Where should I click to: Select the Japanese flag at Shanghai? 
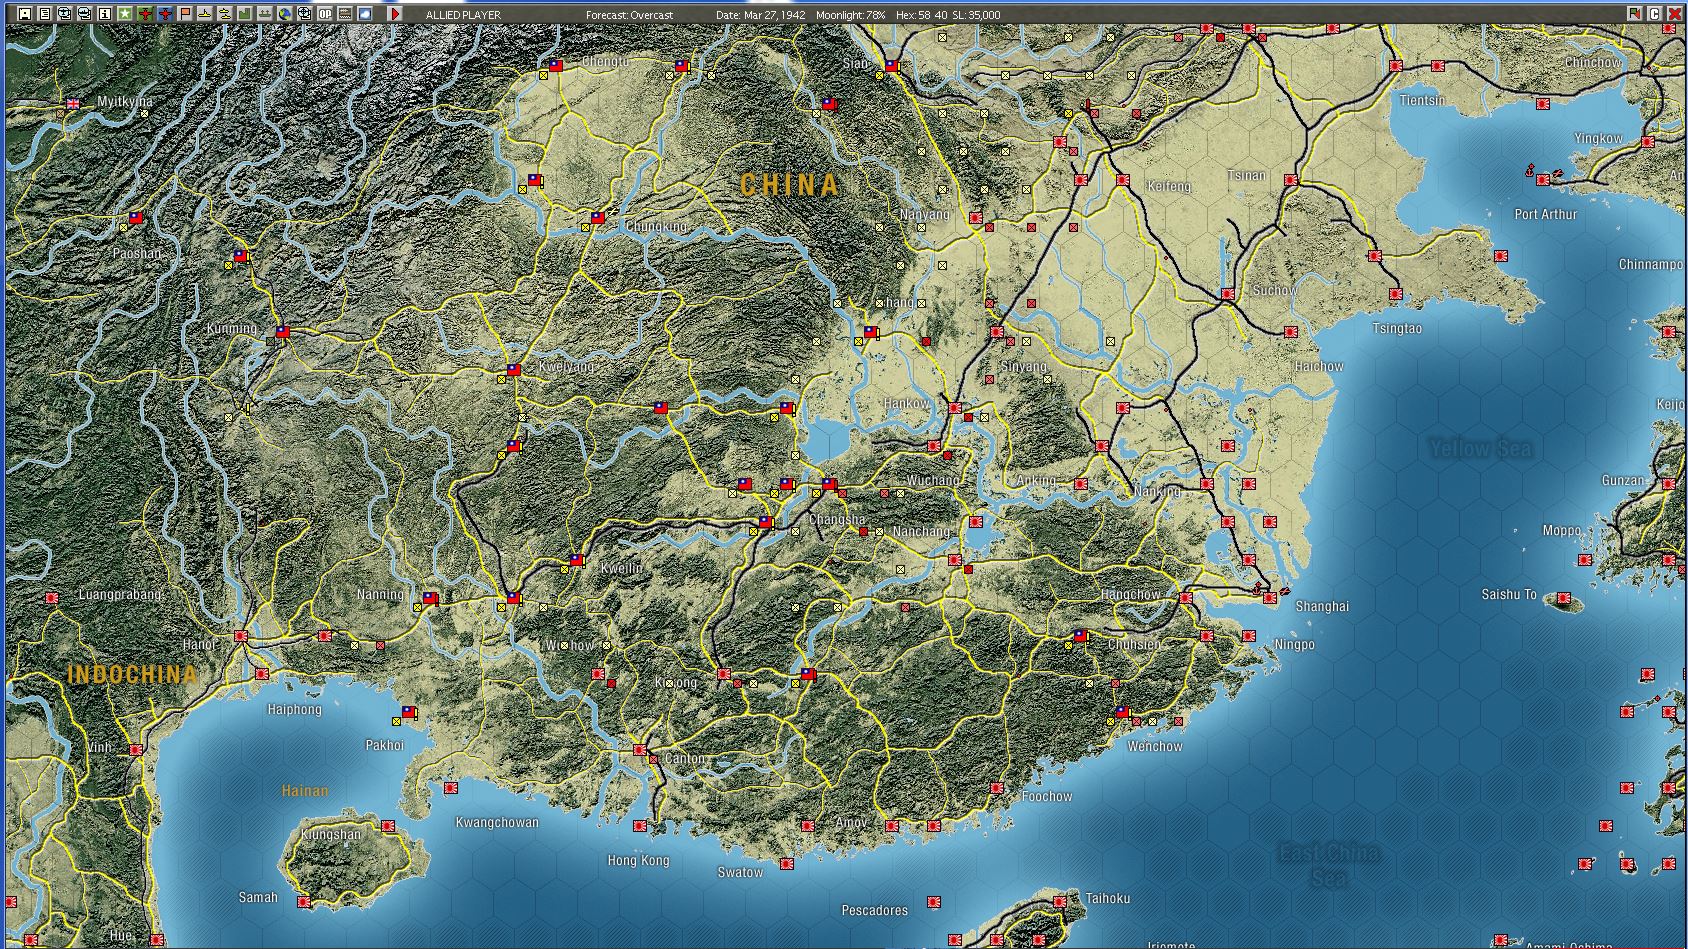click(1270, 598)
